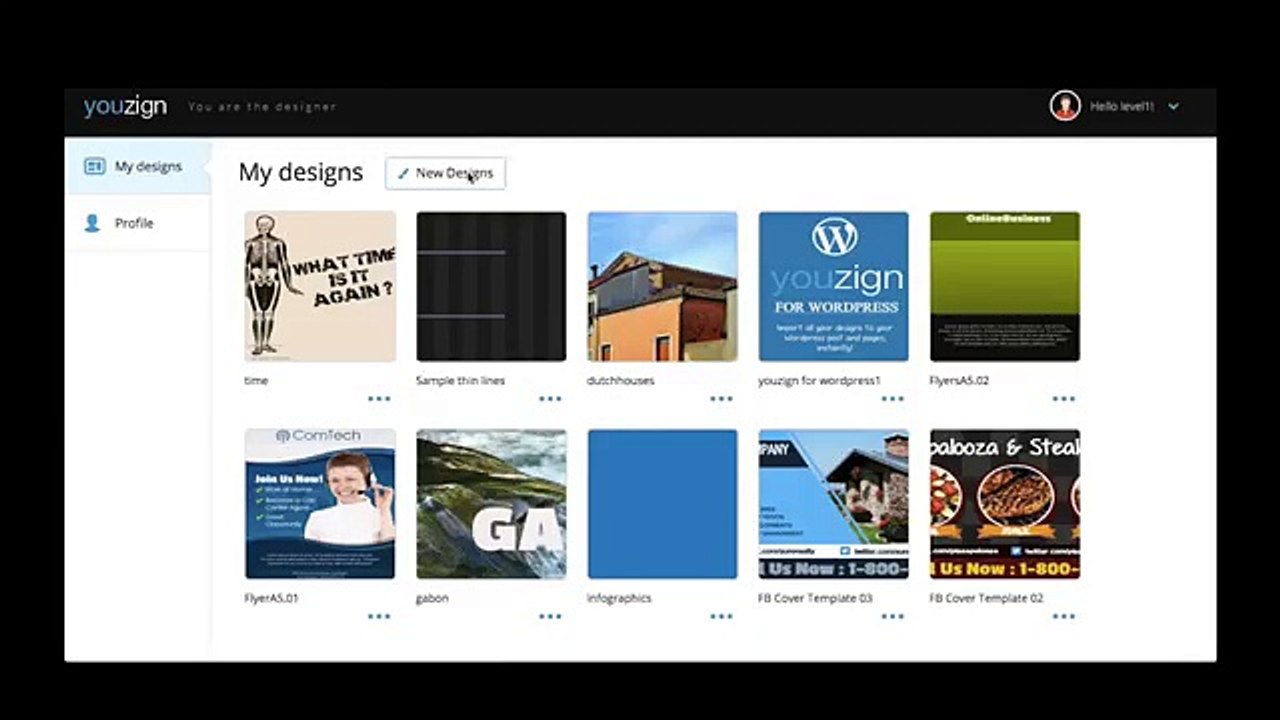
Task: Click the pencil icon in New Designs
Action: pos(403,174)
